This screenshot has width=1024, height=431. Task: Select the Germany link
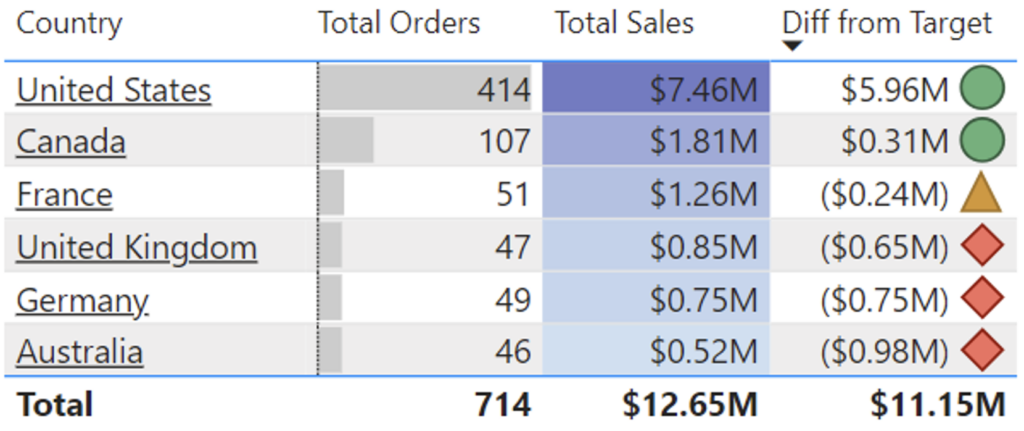82,299
